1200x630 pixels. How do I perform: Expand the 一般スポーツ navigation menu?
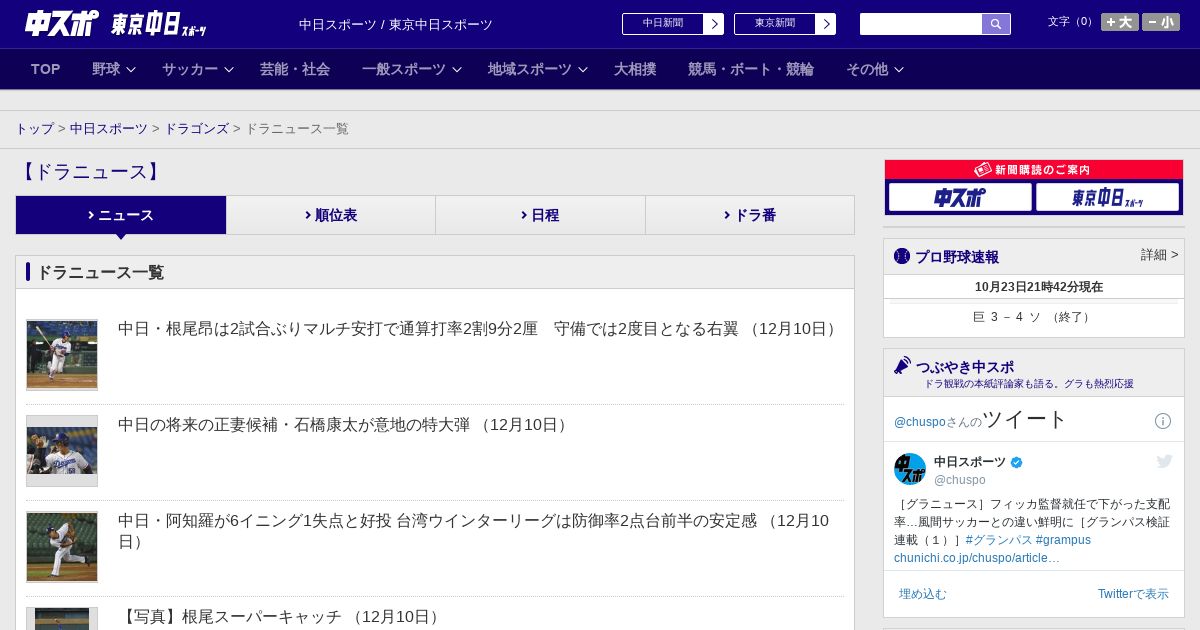[412, 69]
